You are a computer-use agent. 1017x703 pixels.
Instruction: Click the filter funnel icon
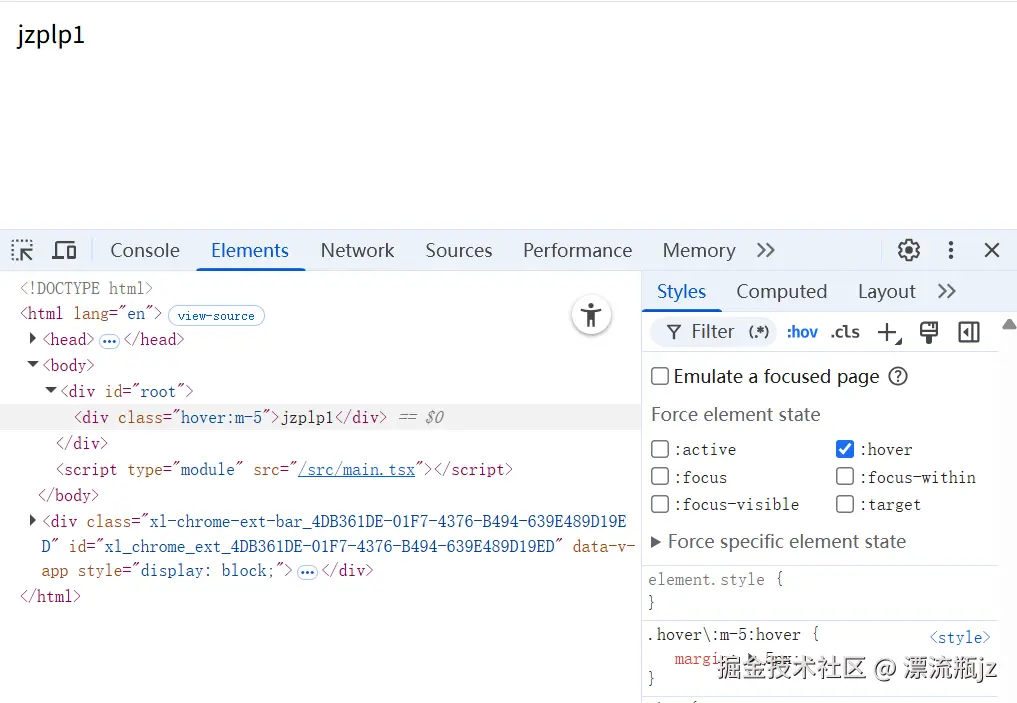click(x=674, y=332)
